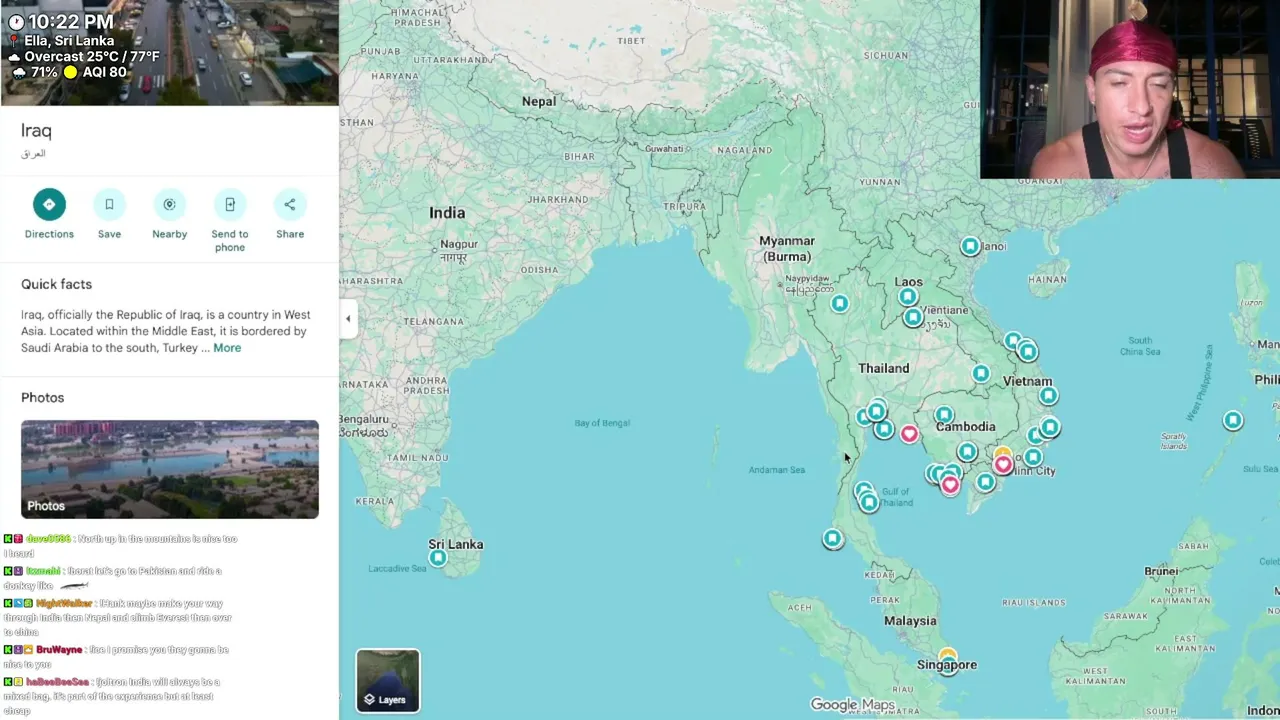
Task: Select the NightWalker chat username
Action: click(x=64, y=604)
